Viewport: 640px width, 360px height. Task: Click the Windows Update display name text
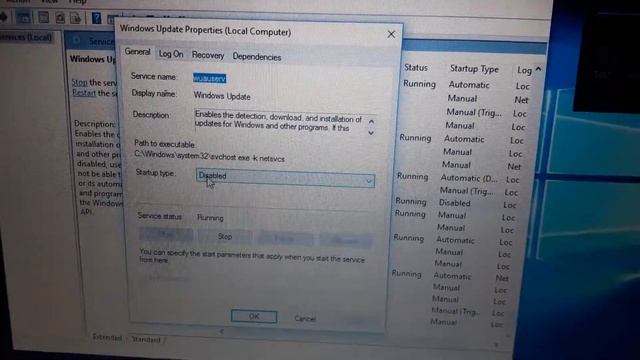[222, 96]
